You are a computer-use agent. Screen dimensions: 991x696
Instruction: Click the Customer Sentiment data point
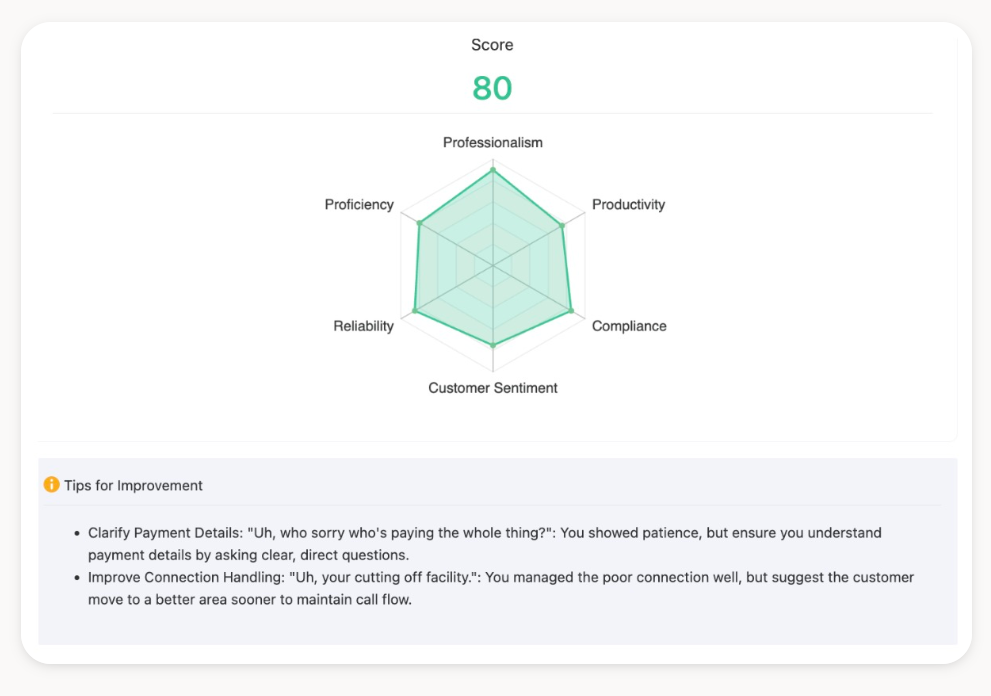[493, 345]
